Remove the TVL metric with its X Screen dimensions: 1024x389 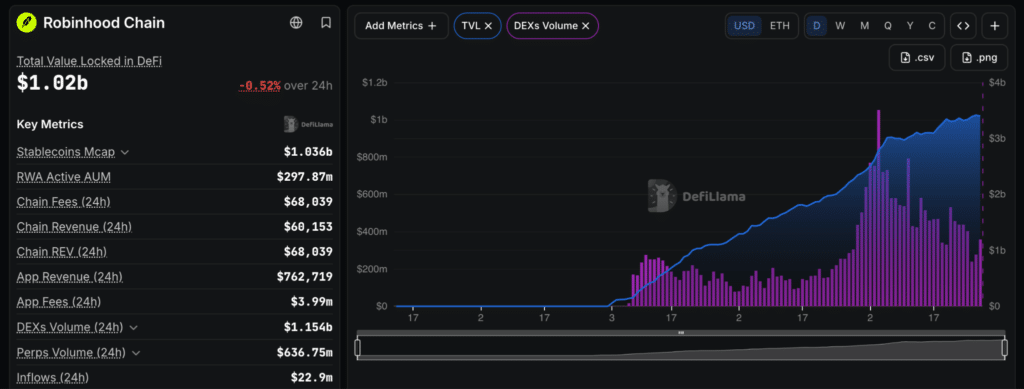488,26
